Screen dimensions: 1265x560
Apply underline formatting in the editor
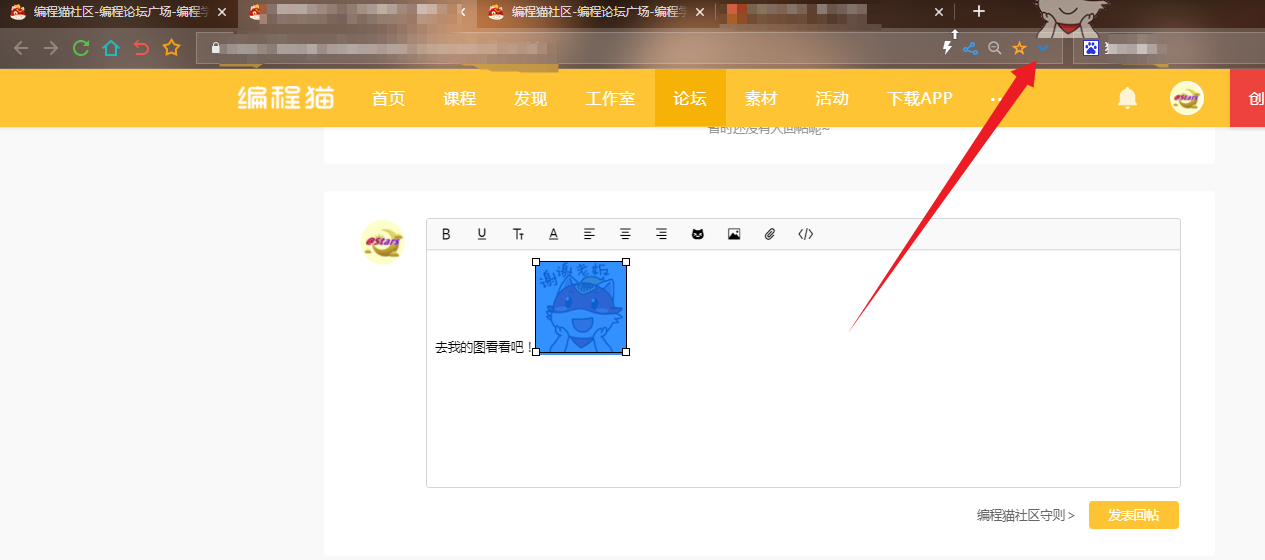click(x=482, y=234)
